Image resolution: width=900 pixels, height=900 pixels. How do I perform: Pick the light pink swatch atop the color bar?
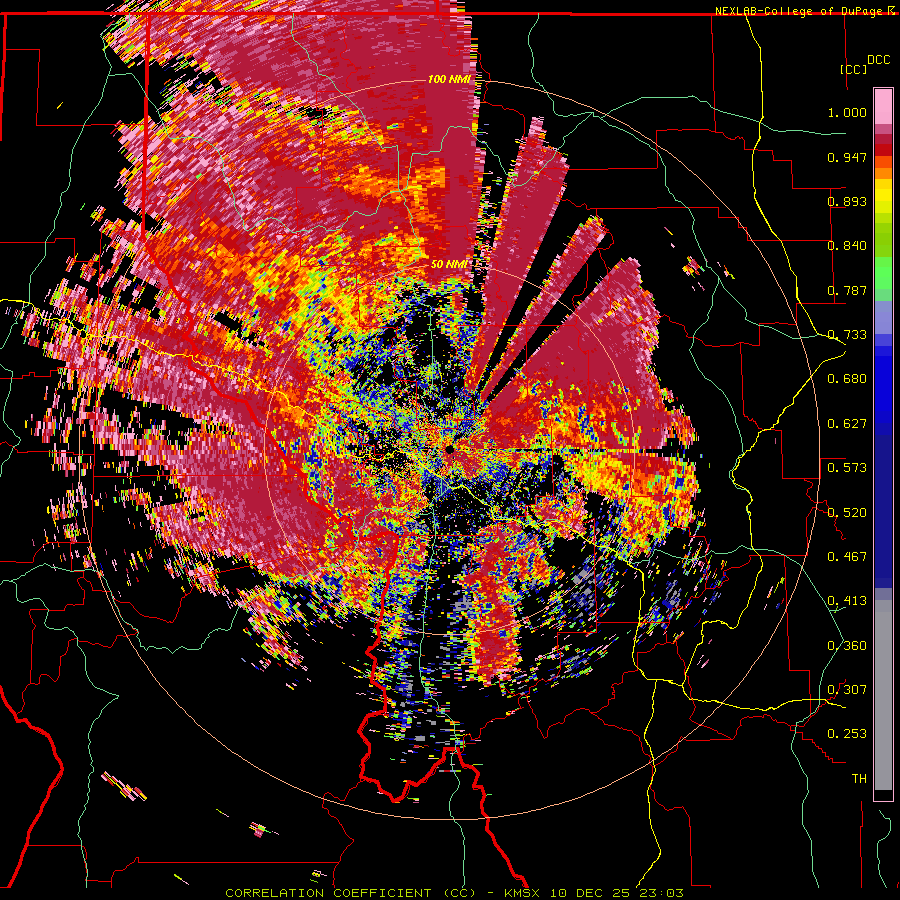click(883, 106)
